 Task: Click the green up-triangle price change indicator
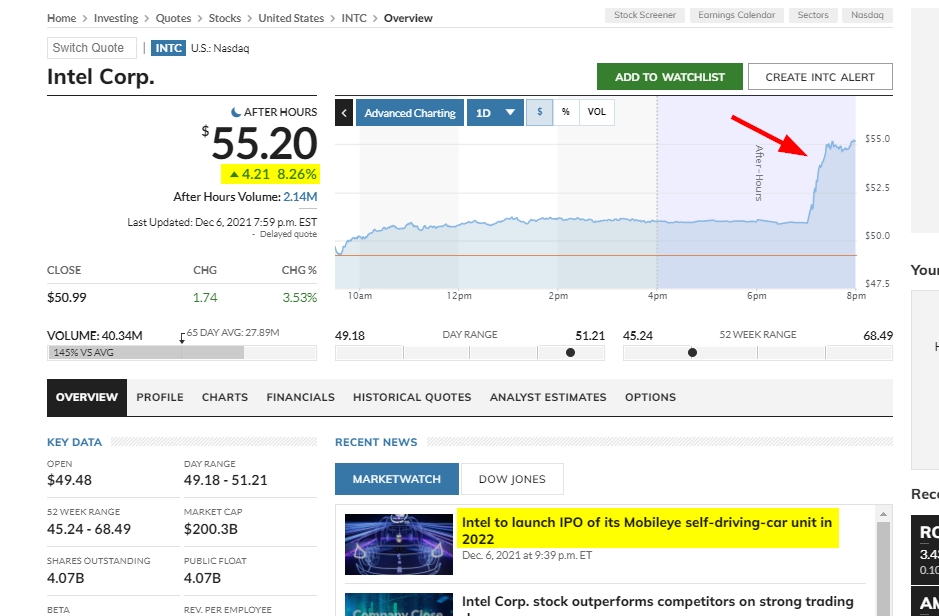[x=234, y=174]
